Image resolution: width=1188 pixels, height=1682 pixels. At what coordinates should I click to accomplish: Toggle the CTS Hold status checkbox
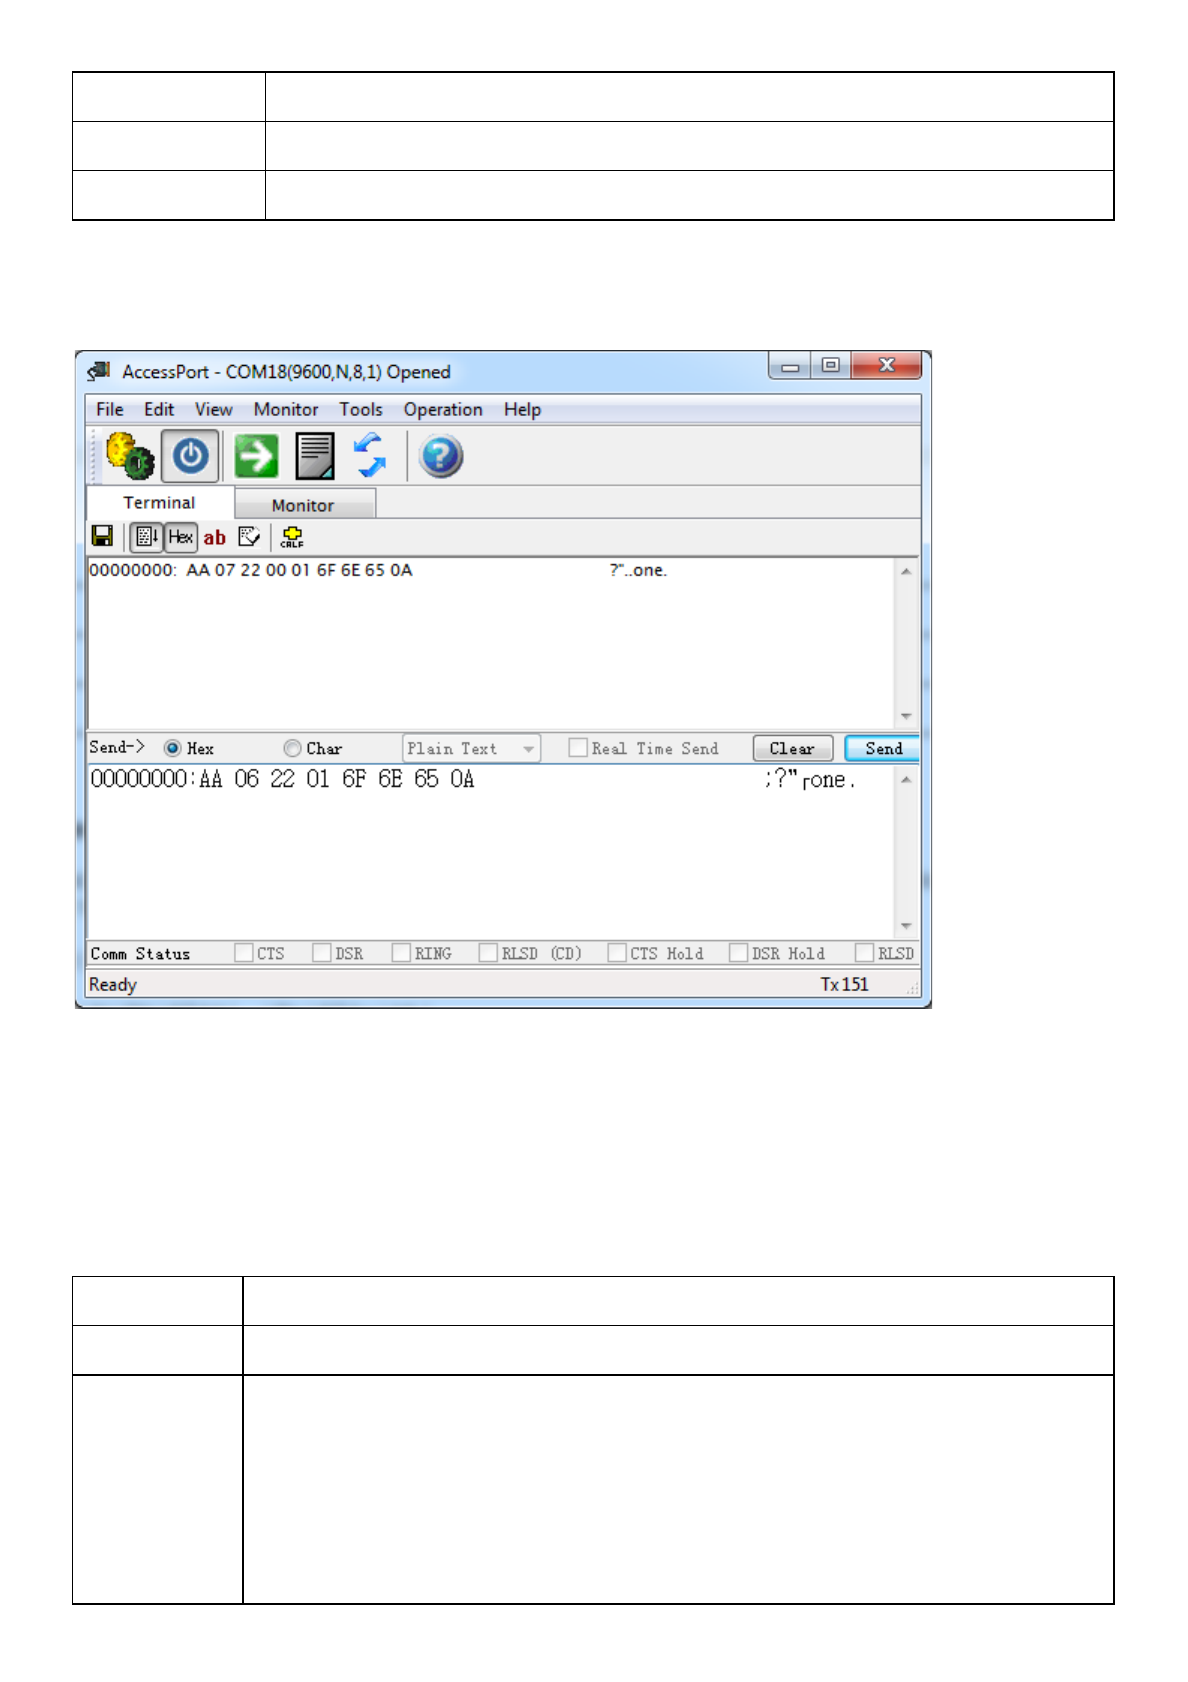(617, 953)
